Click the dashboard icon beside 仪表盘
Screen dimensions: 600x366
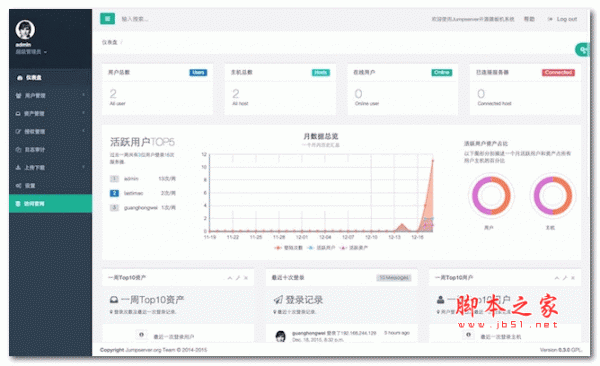[20, 78]
